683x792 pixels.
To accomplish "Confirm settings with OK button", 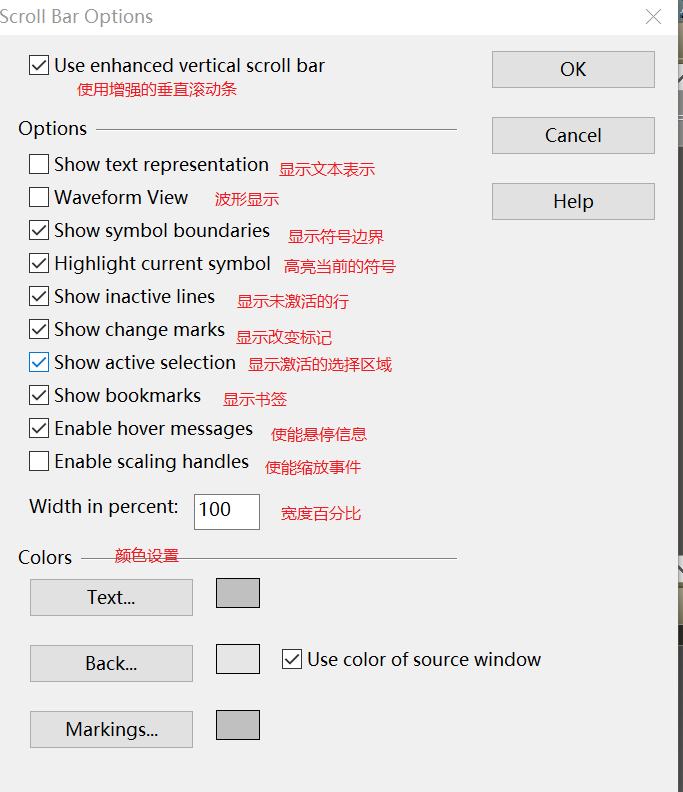I will [x=573, y=69].
